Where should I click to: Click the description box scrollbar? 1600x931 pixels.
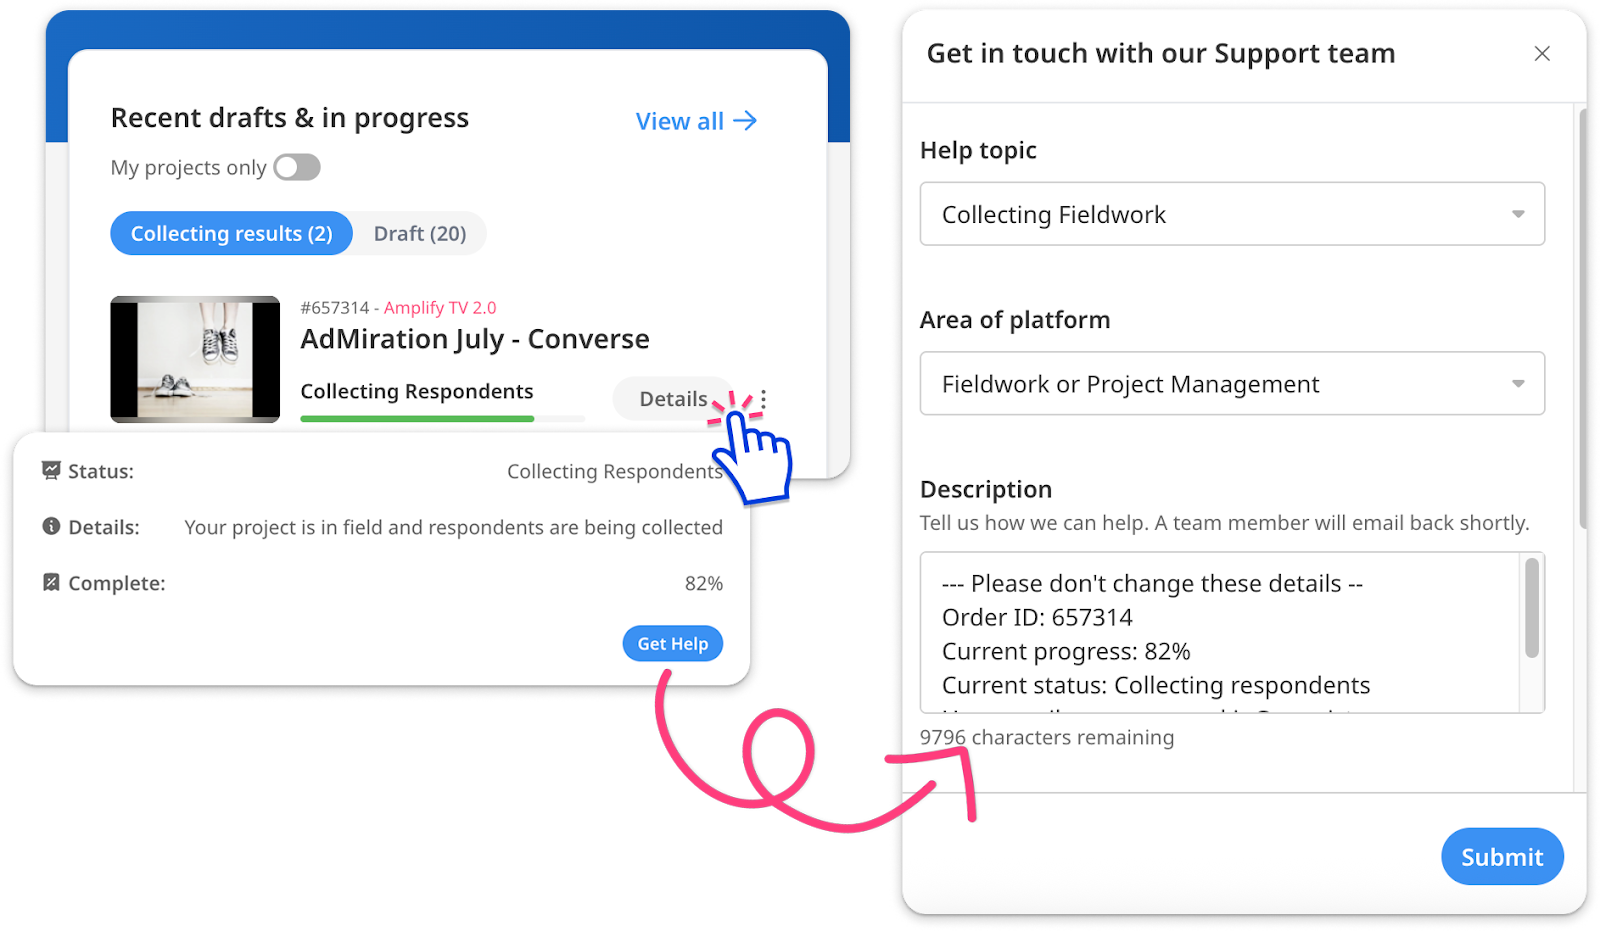(1531, 608)
